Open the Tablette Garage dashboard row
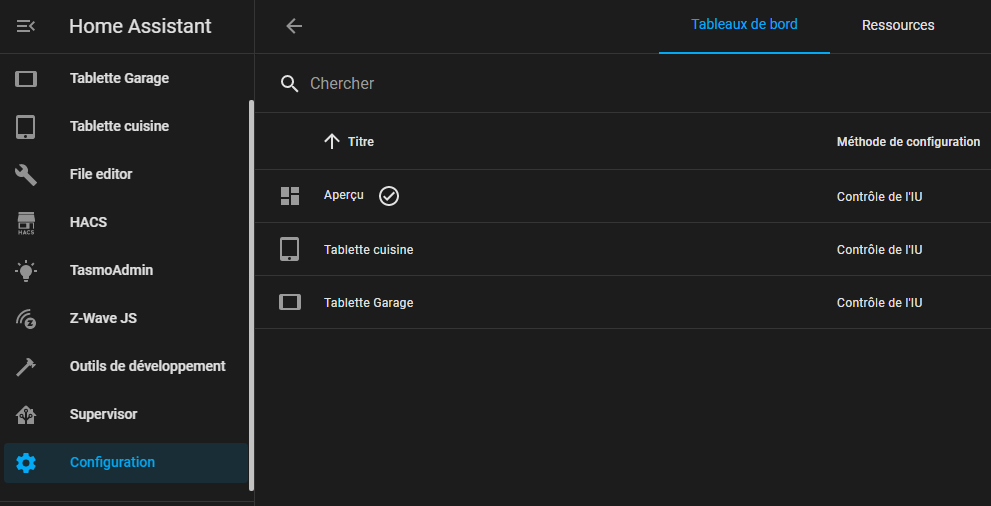Image resolution: width=991 pixels, height=506 pixels. tap(623, 303)
